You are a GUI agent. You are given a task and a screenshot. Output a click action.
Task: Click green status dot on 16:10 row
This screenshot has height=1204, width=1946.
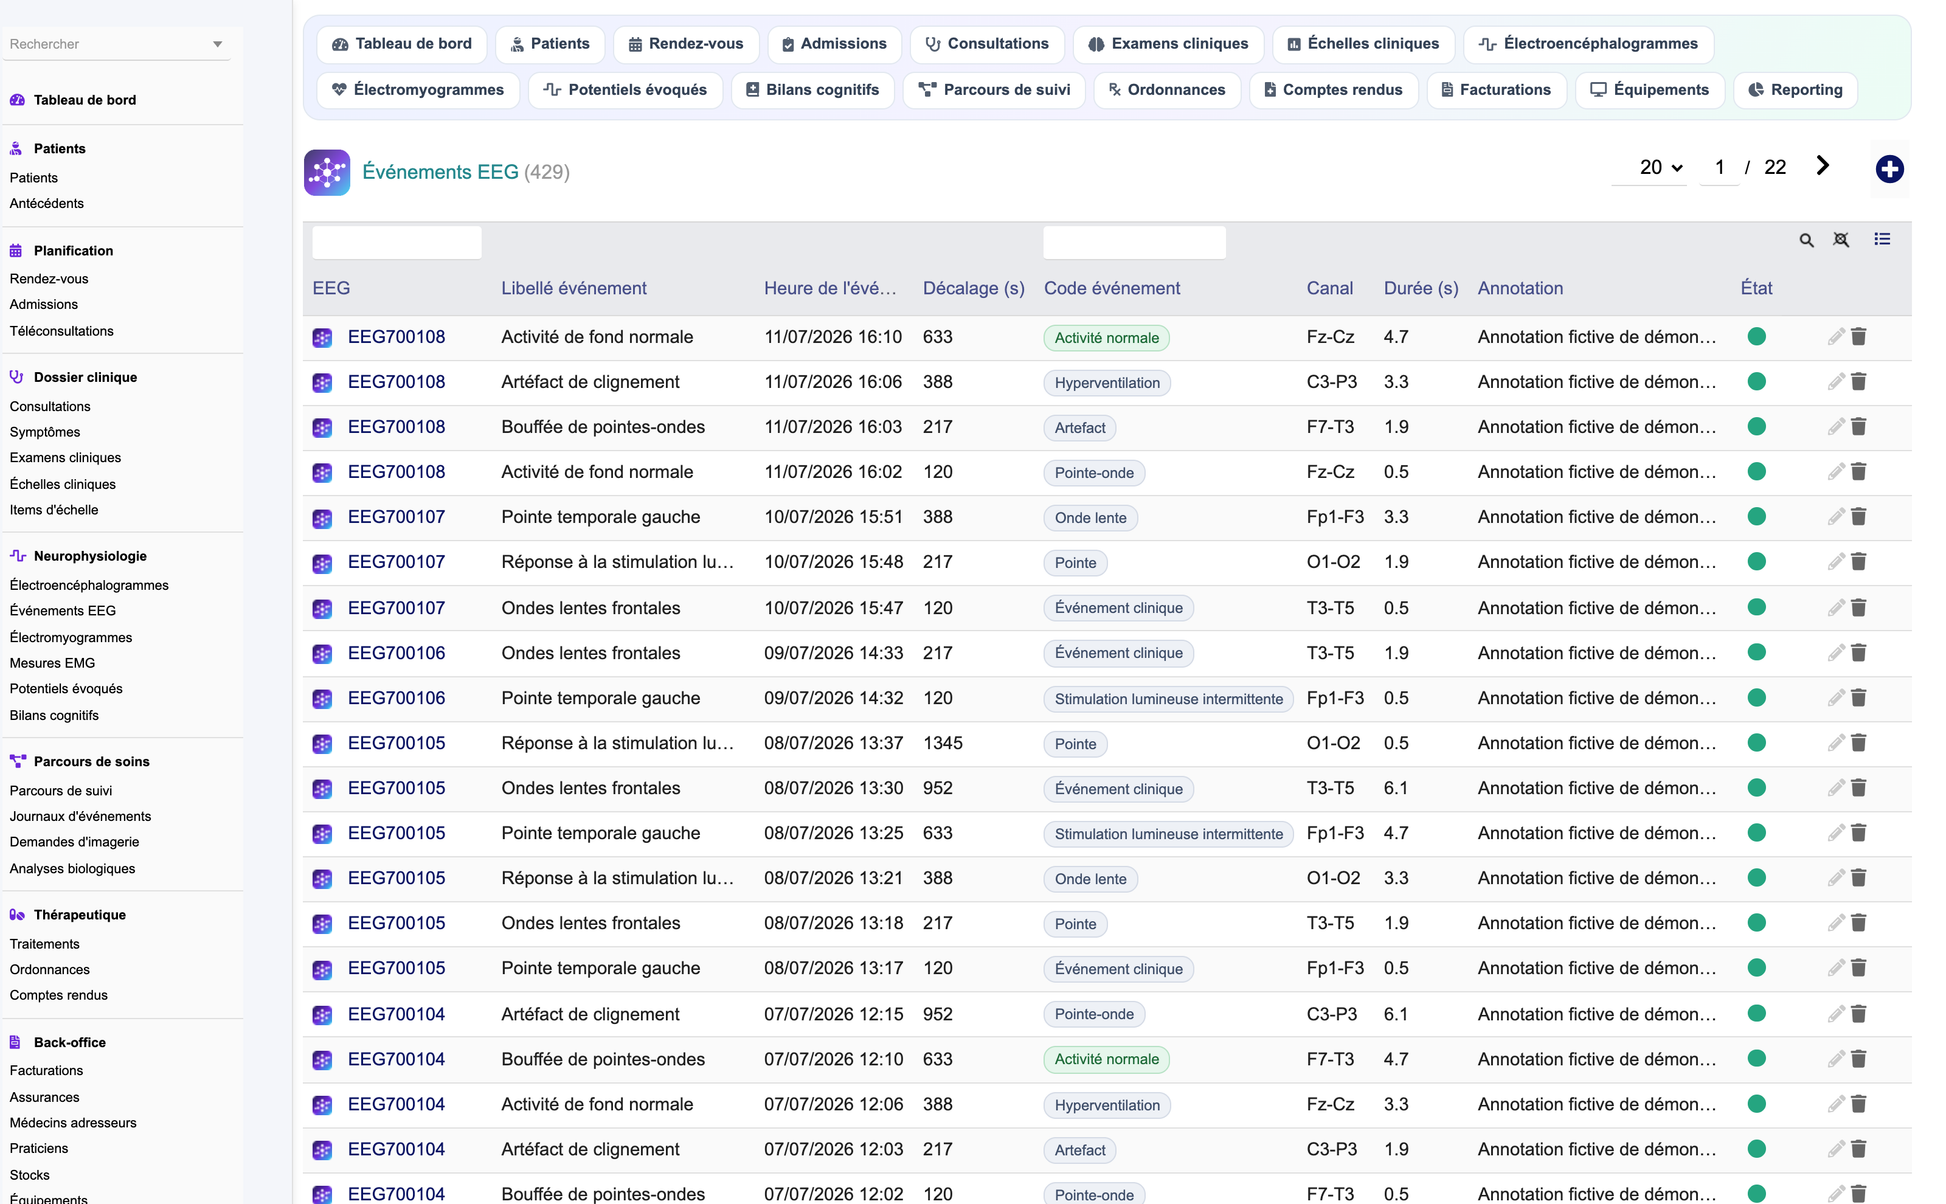click(1756, 337)
